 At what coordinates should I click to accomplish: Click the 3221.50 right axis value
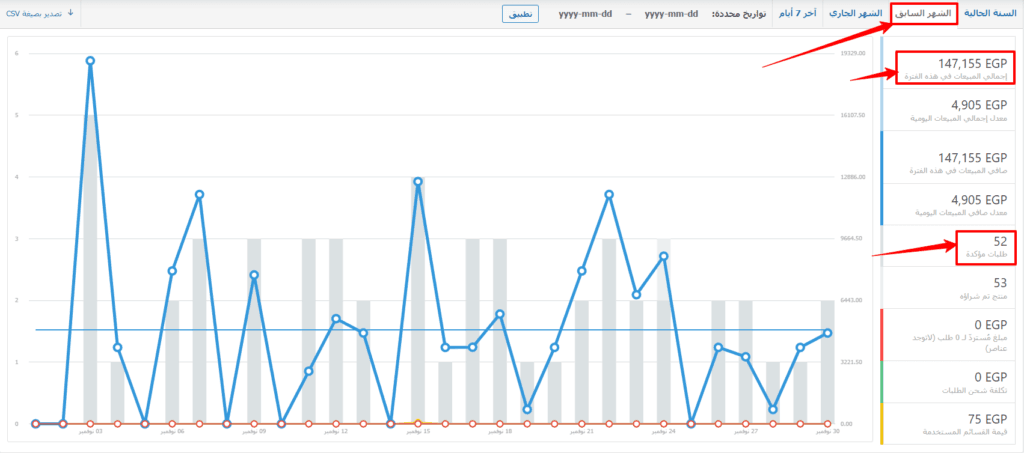(853, 362)
